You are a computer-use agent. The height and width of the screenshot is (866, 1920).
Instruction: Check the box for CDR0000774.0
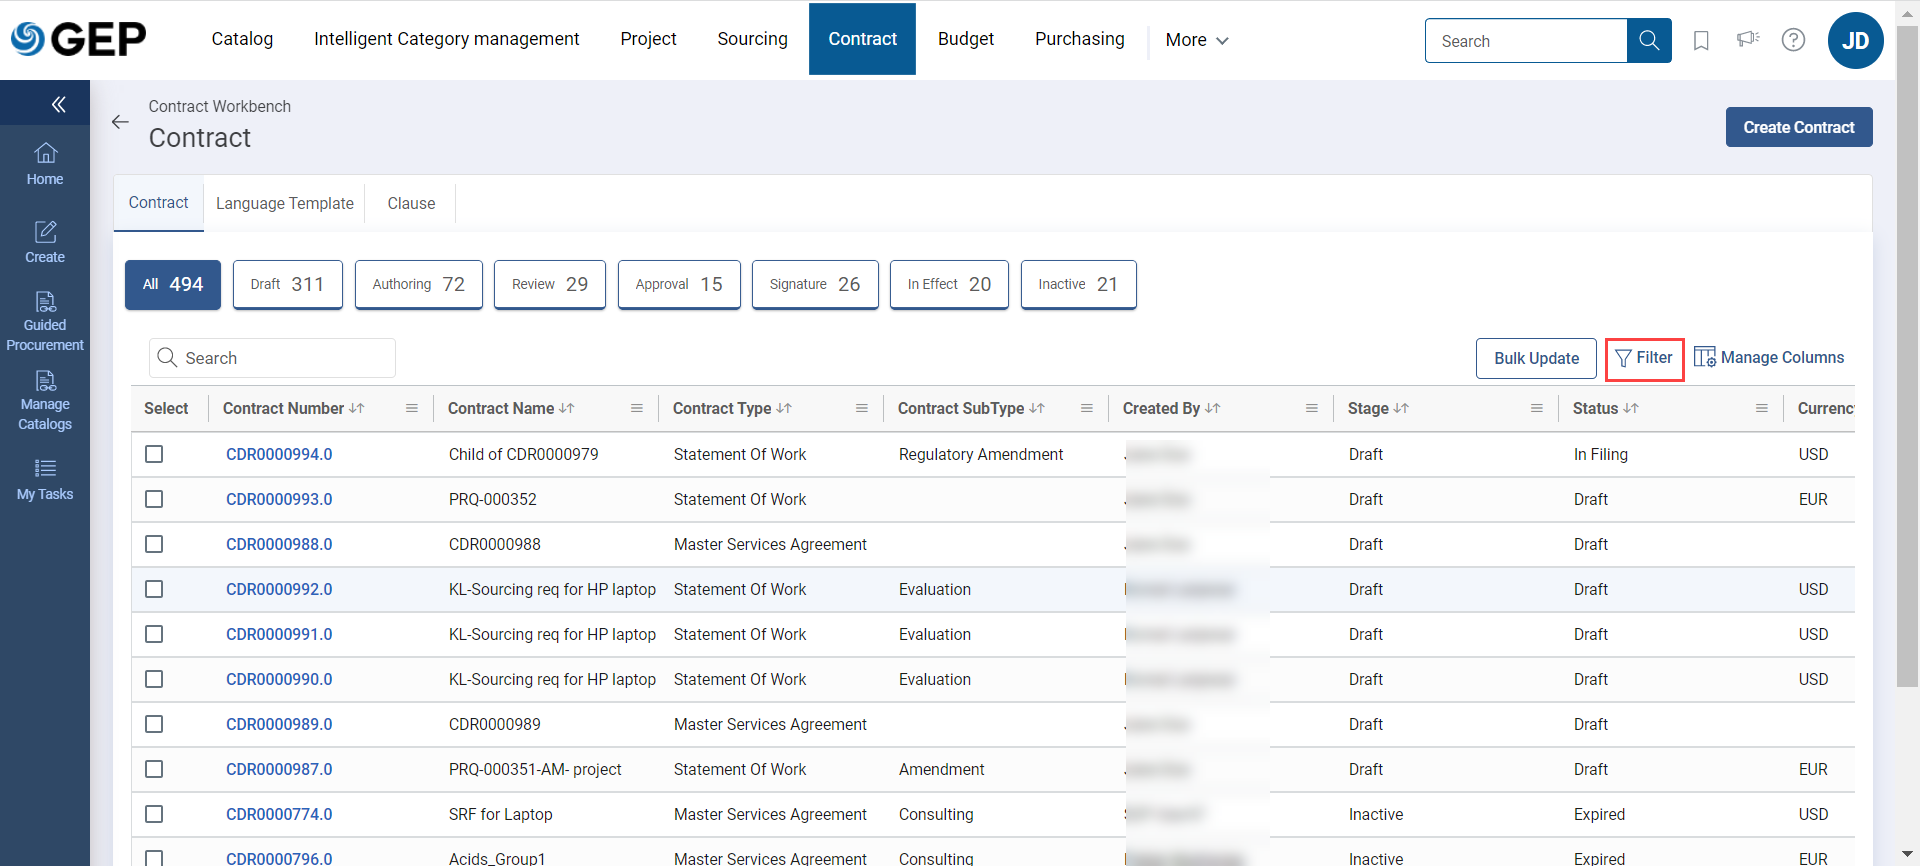coord(154,814)
